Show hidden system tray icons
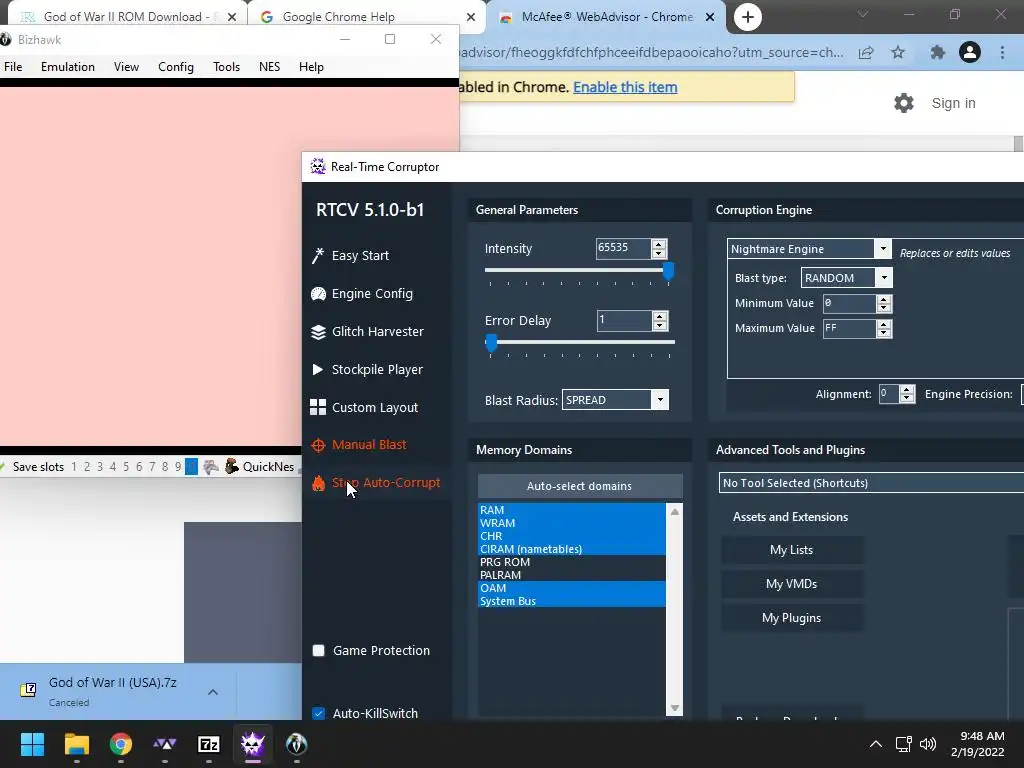The image size is (1024, 768). click(876, 744)
